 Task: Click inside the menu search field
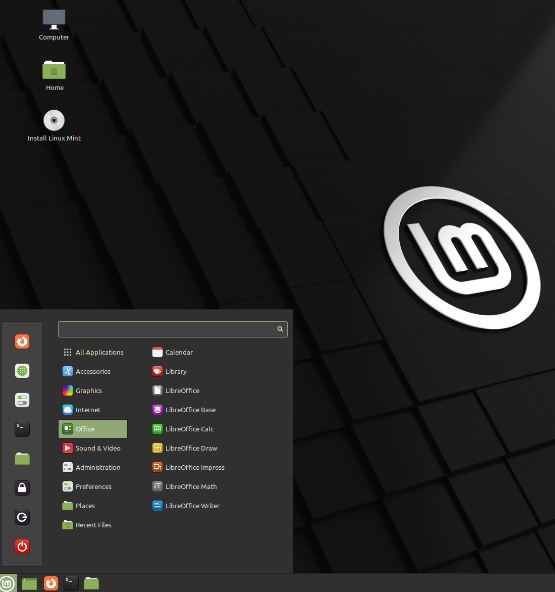click(x=173, y=329)
